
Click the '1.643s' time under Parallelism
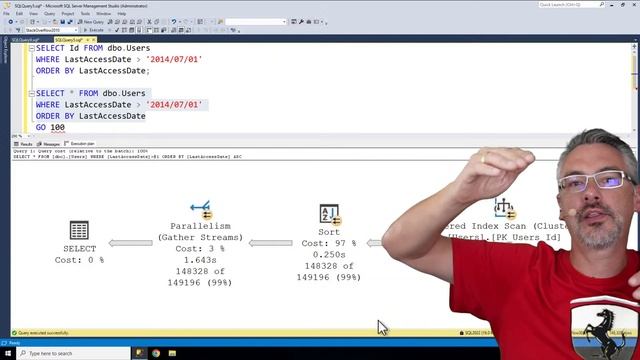[x=200, y=260]
